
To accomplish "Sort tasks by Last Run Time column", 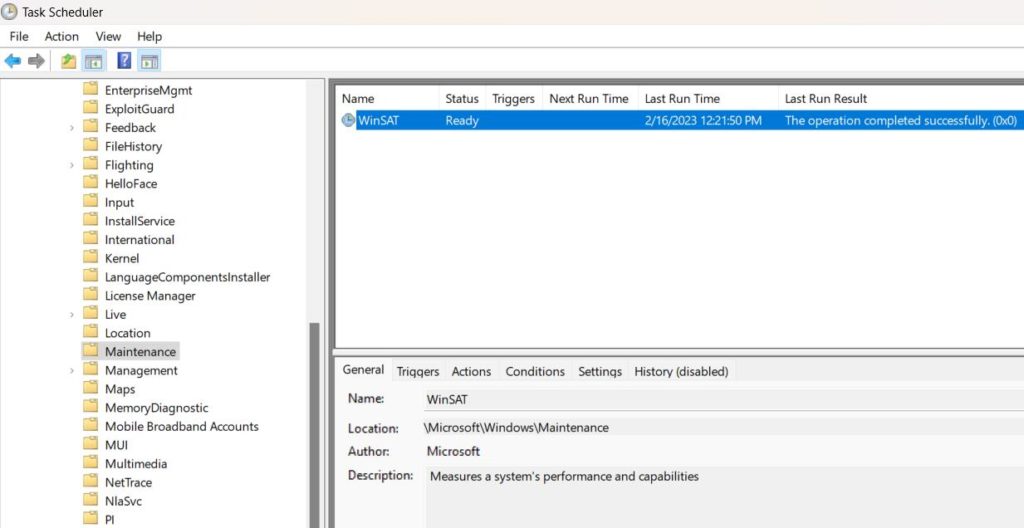I will (682, 99).
